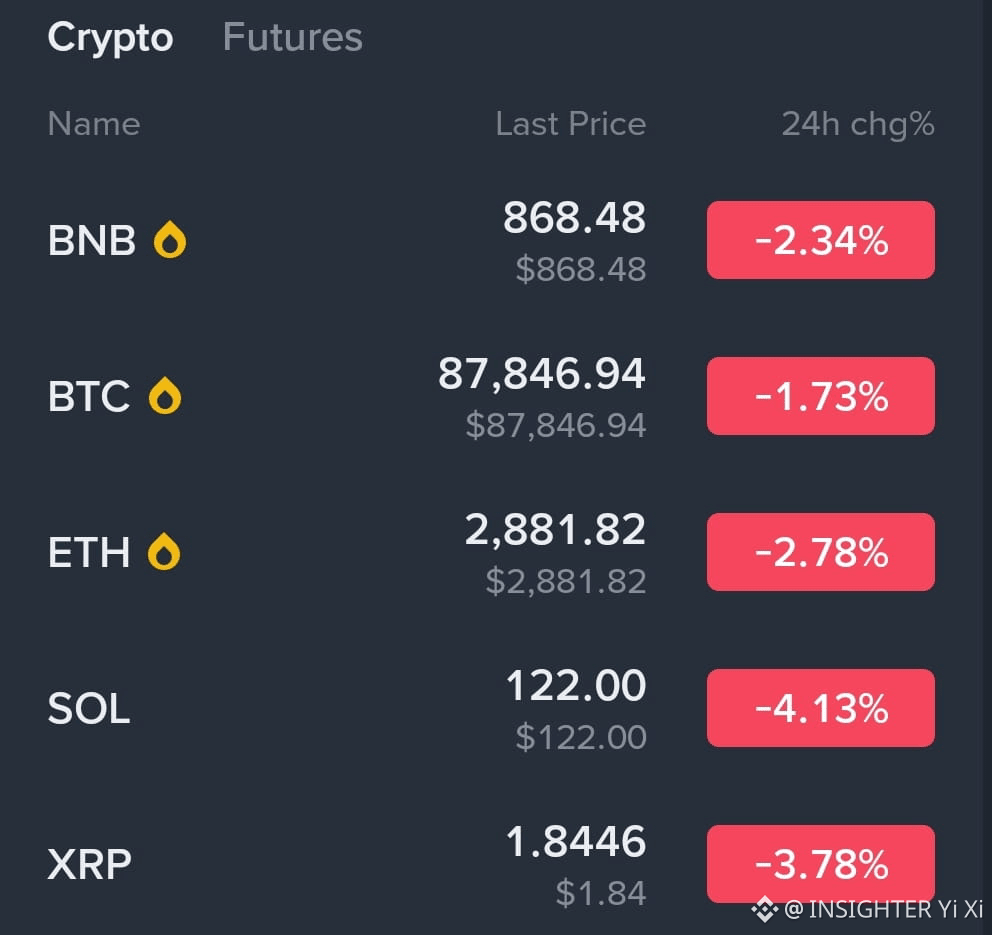Viewport: 992px width, 935px height.
Task: Tap the XRP -3.78% change badge
Action: (x=820, y=863)
